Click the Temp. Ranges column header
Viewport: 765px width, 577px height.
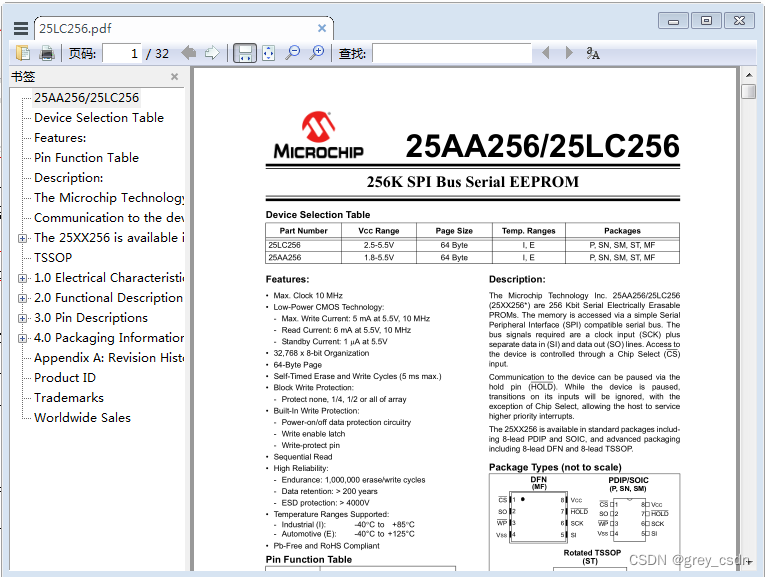coord(528,231)
